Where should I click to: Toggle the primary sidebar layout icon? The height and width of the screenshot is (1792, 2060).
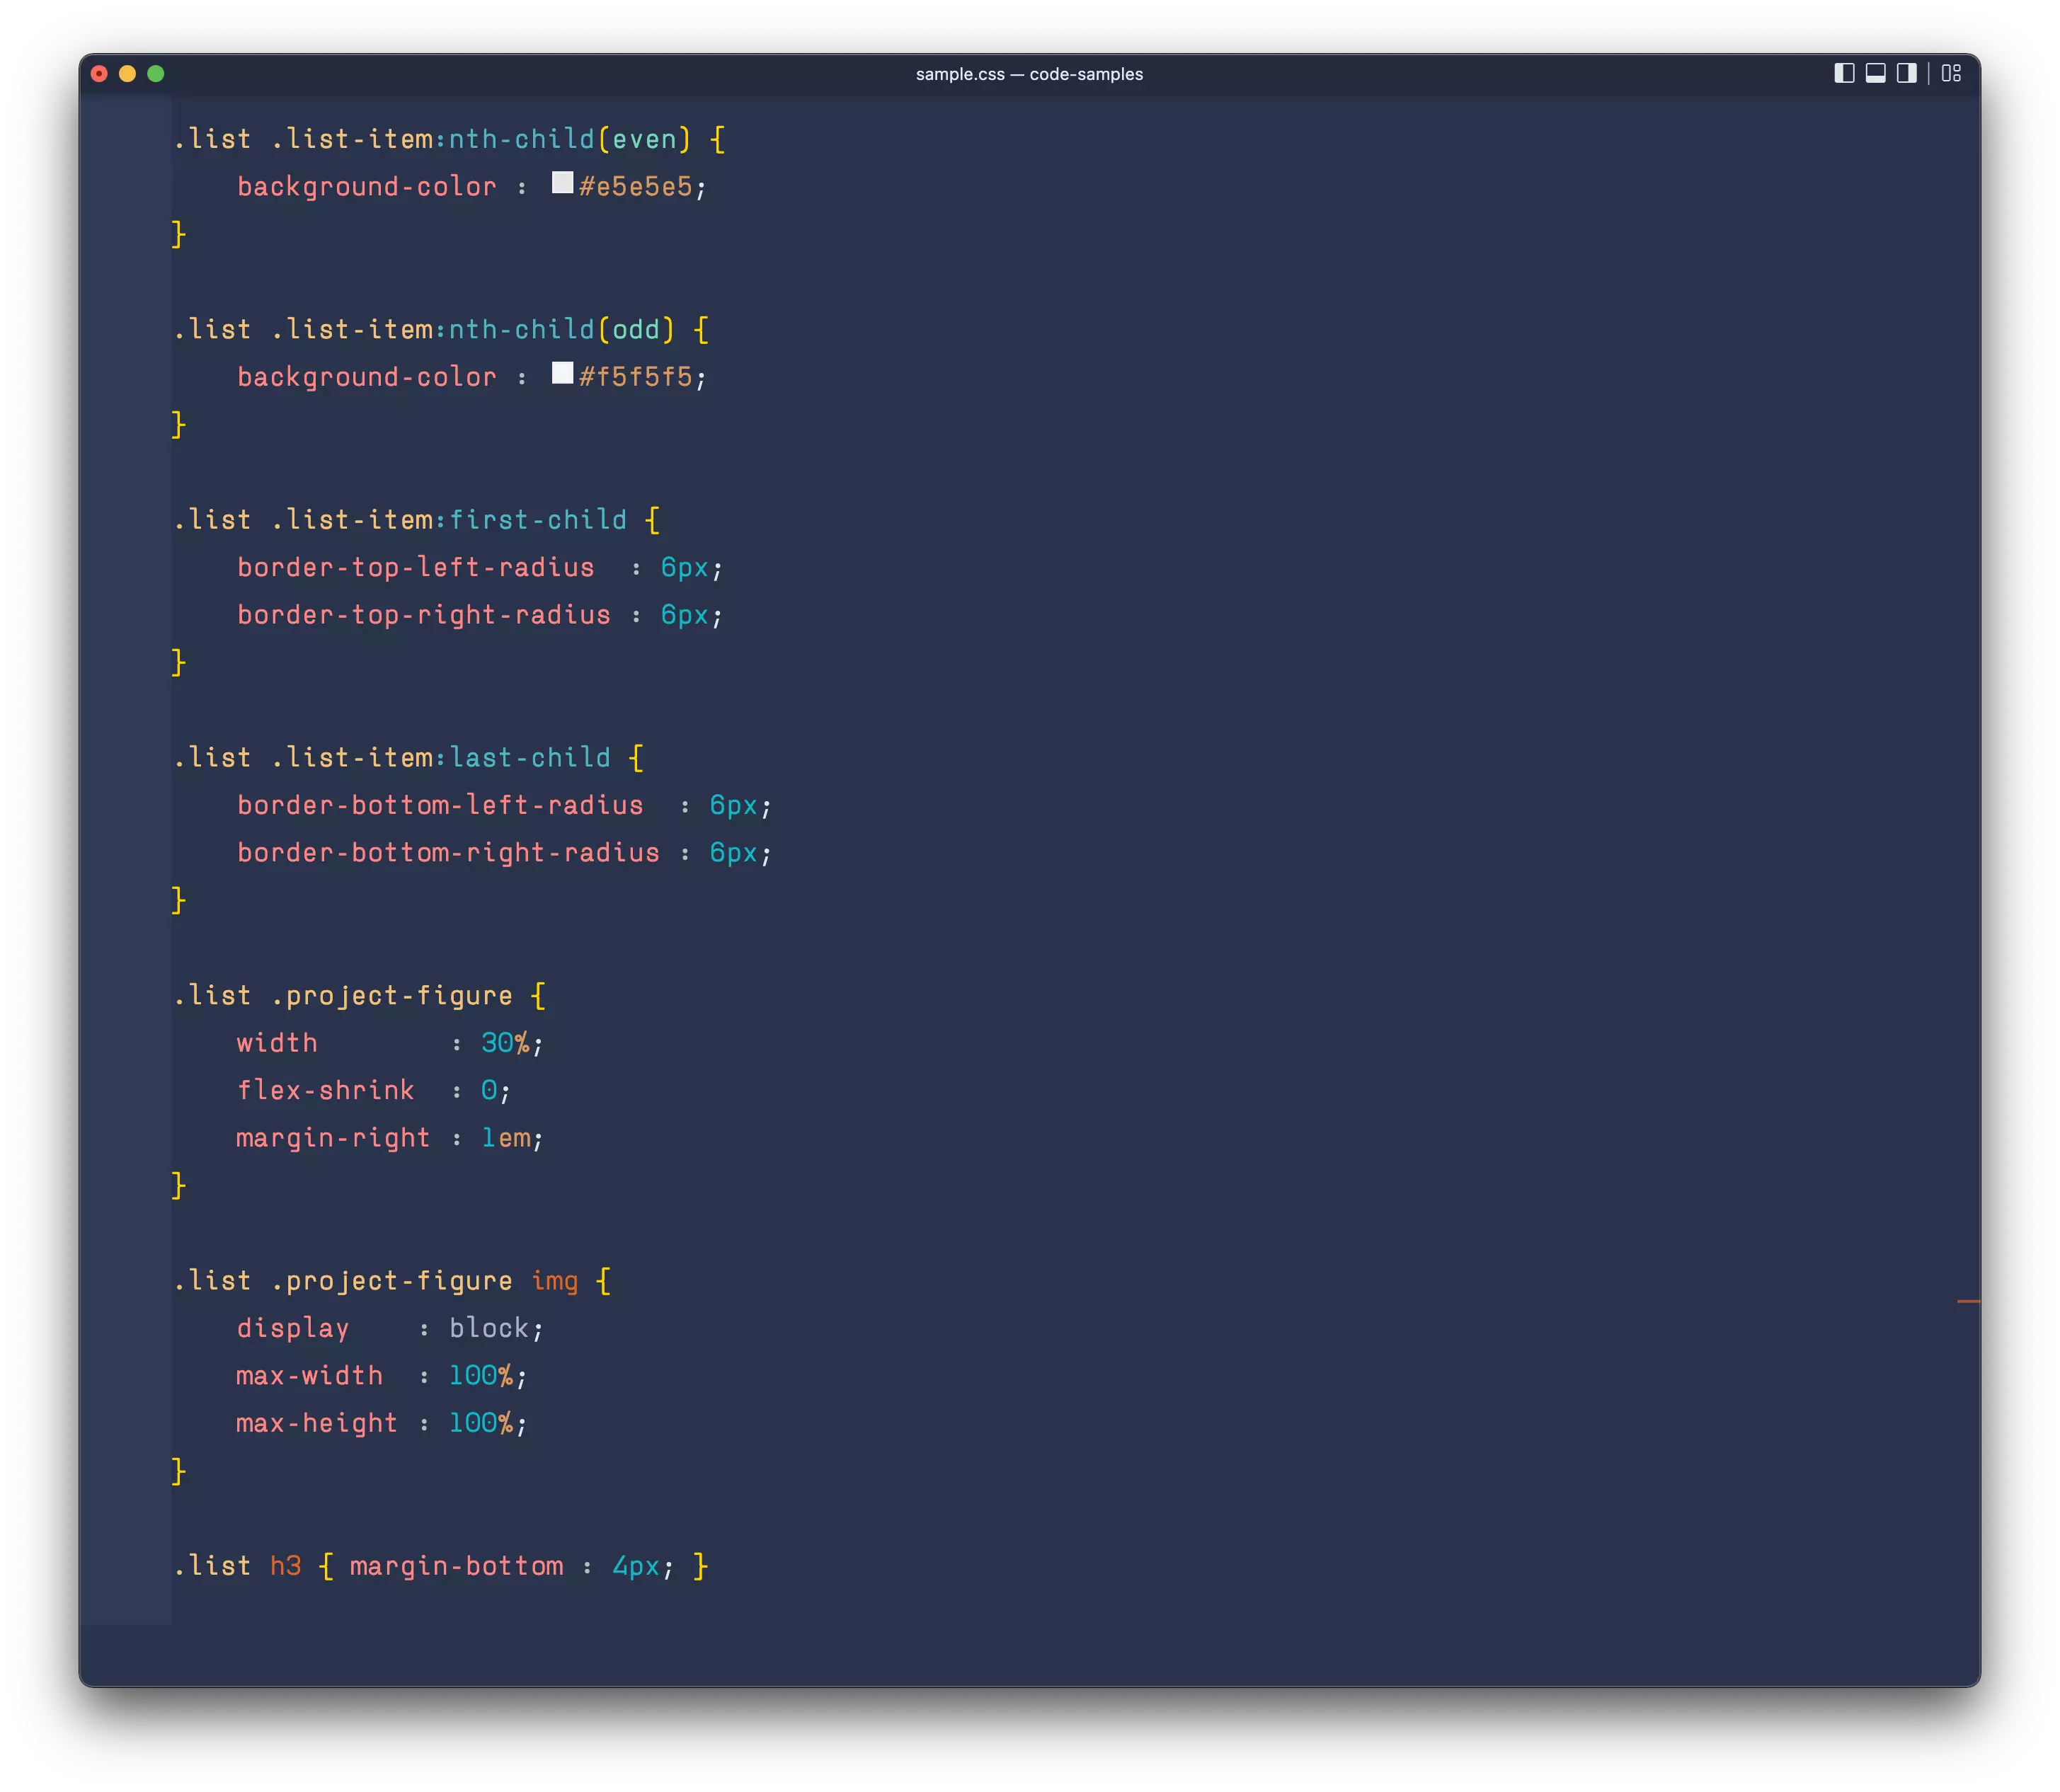pos(1844,73)
